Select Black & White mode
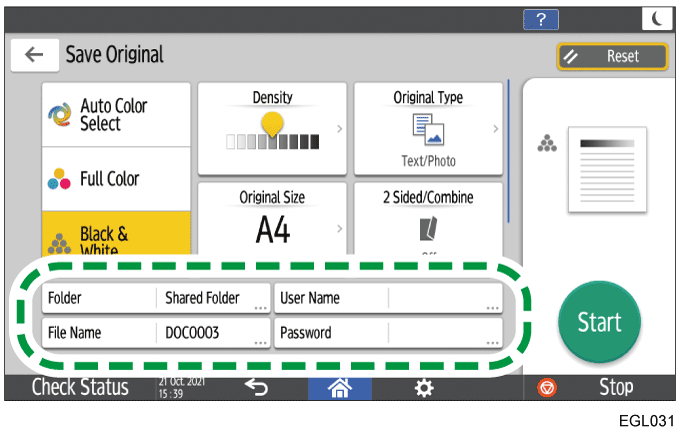 click(102, 237)
